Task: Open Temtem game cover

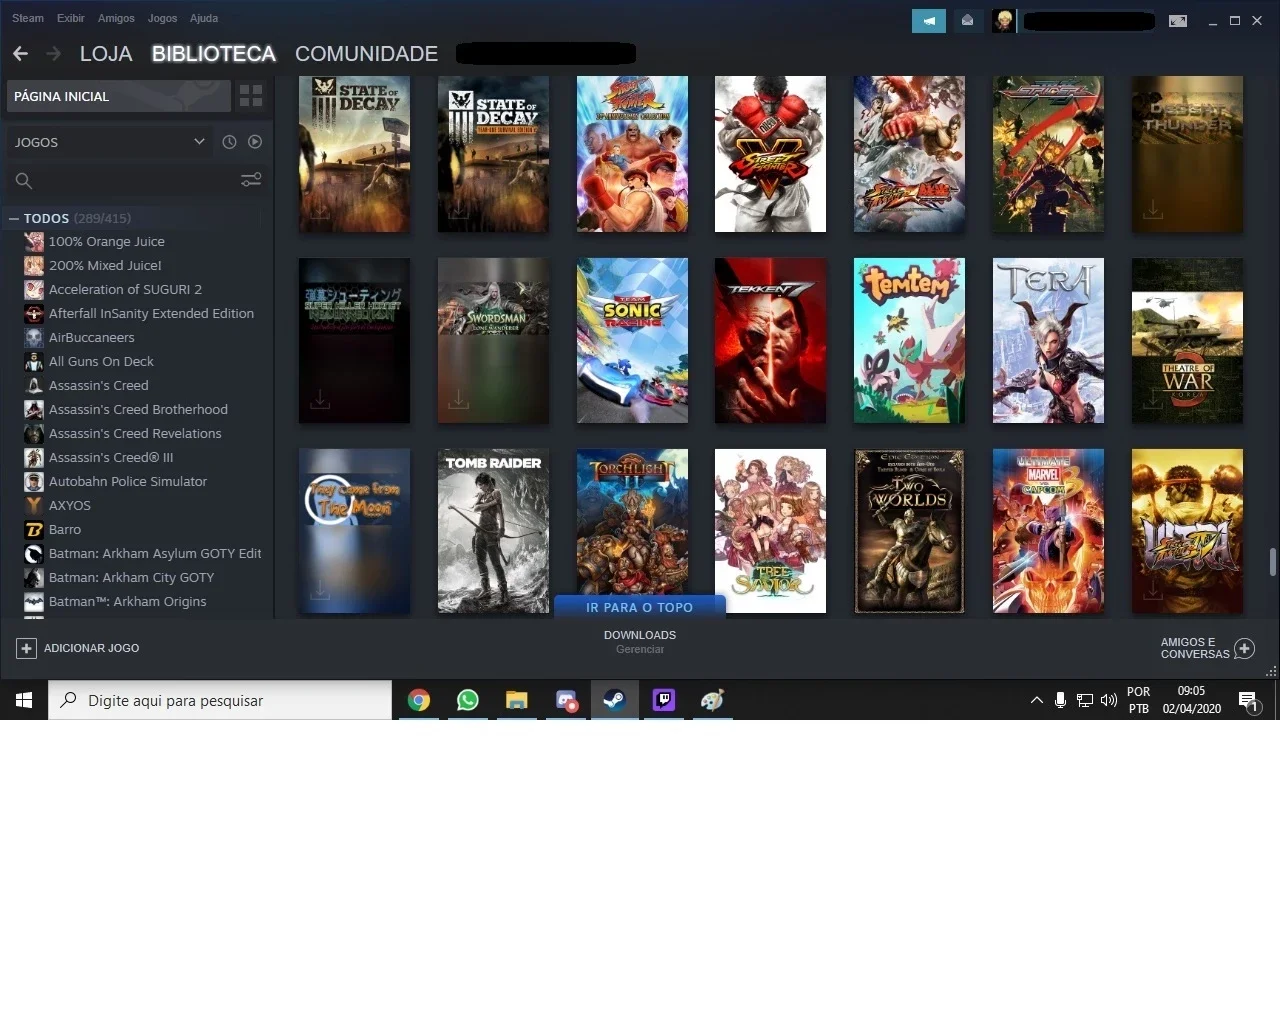Action: click(909, 340)
